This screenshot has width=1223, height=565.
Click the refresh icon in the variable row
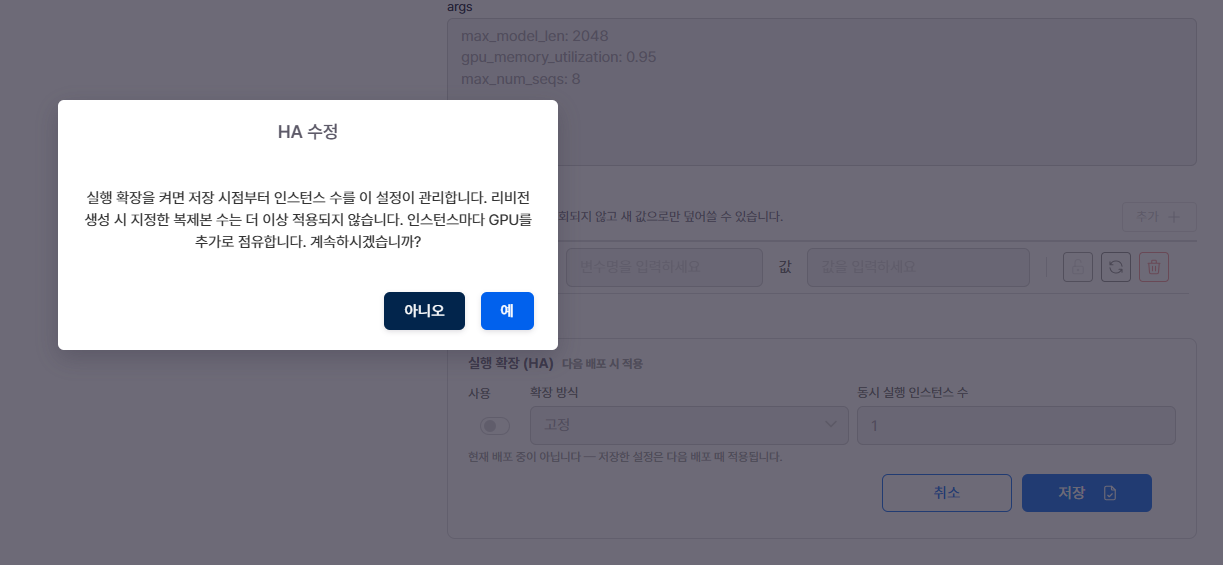coord(1115,267)
